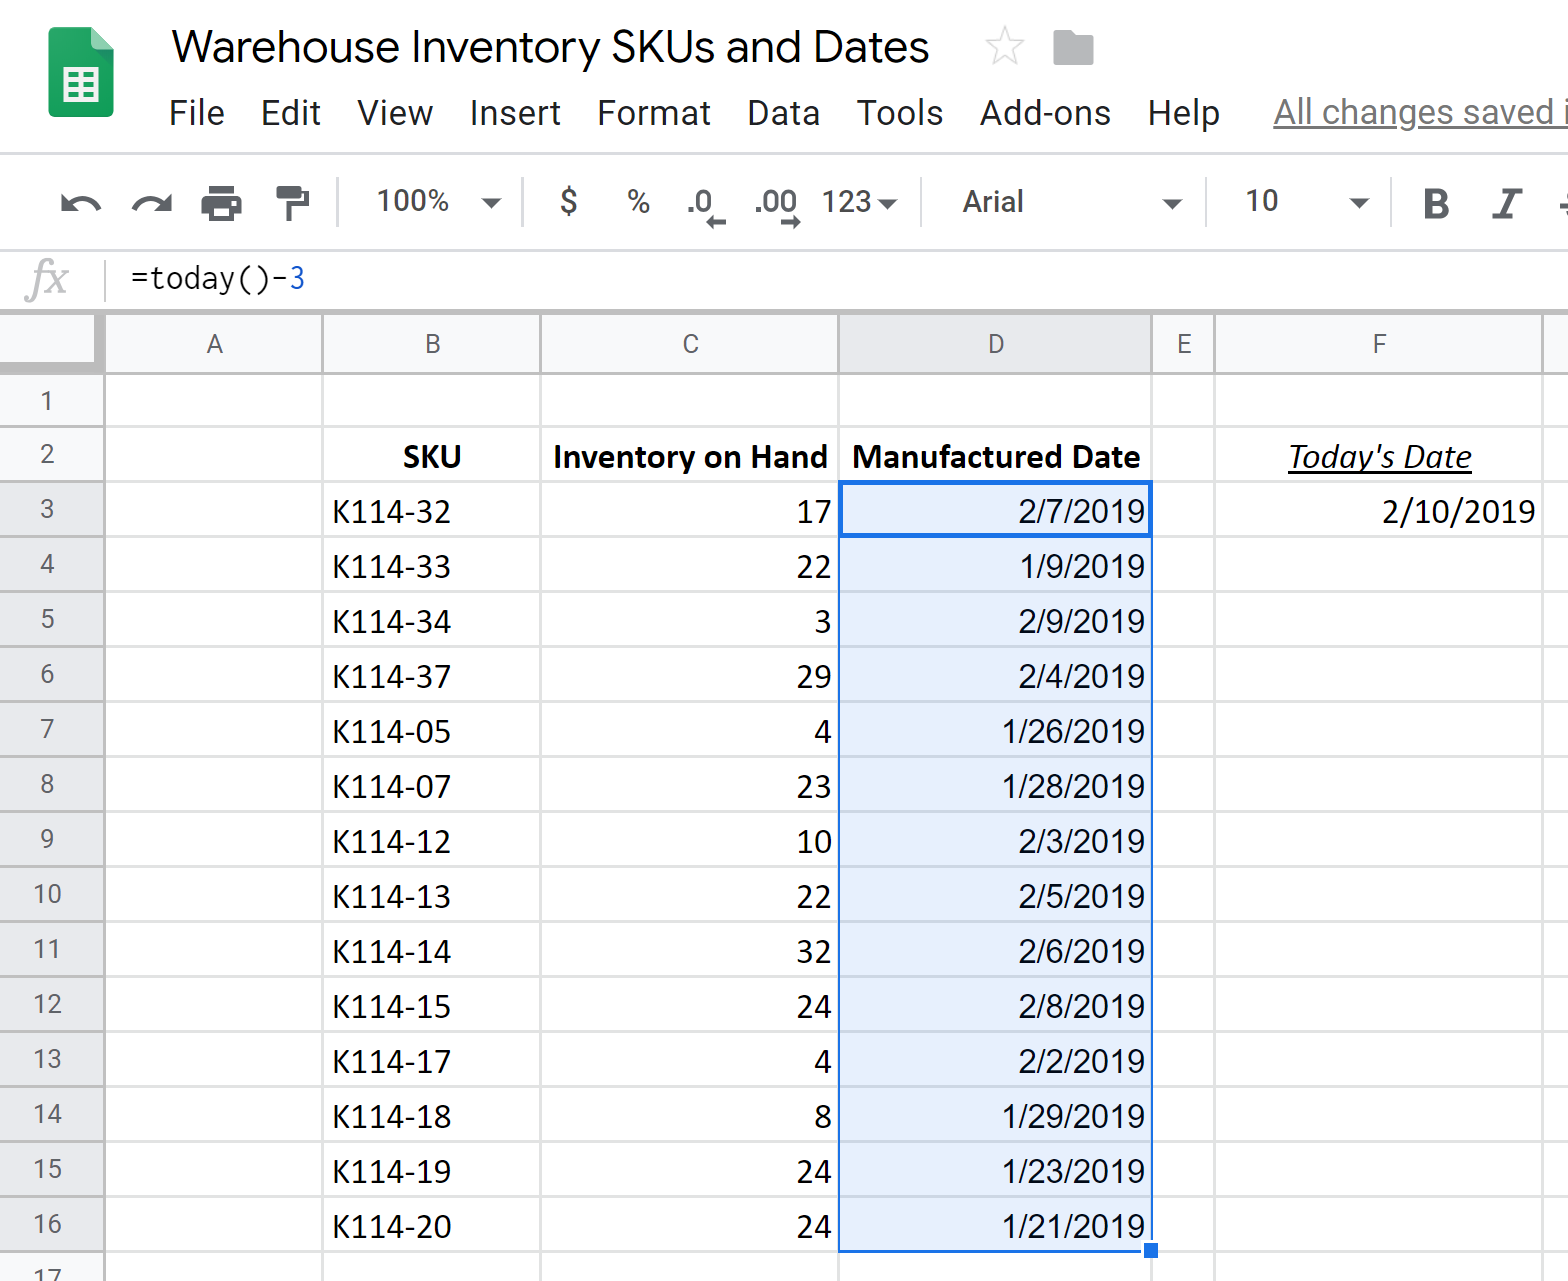Screen dimensions: 1568x1281
Task: Select column D header
Action: pyautogui.click(x=995, y=344)
